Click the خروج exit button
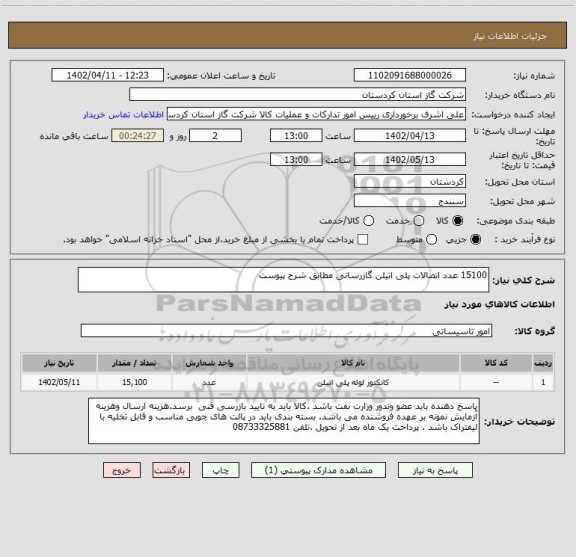Screen dimensions: 576x557 (x=122, y=470)
